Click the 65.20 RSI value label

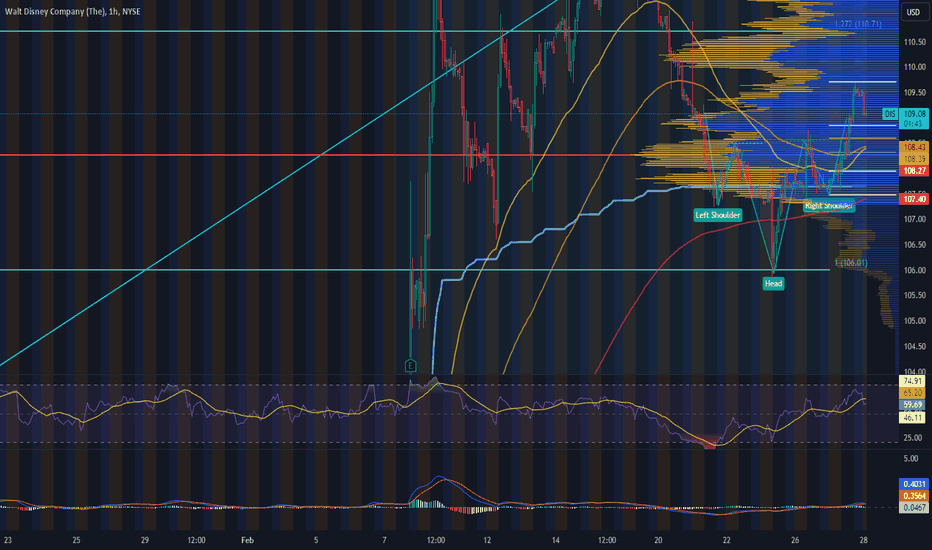[x=912, y=393]
